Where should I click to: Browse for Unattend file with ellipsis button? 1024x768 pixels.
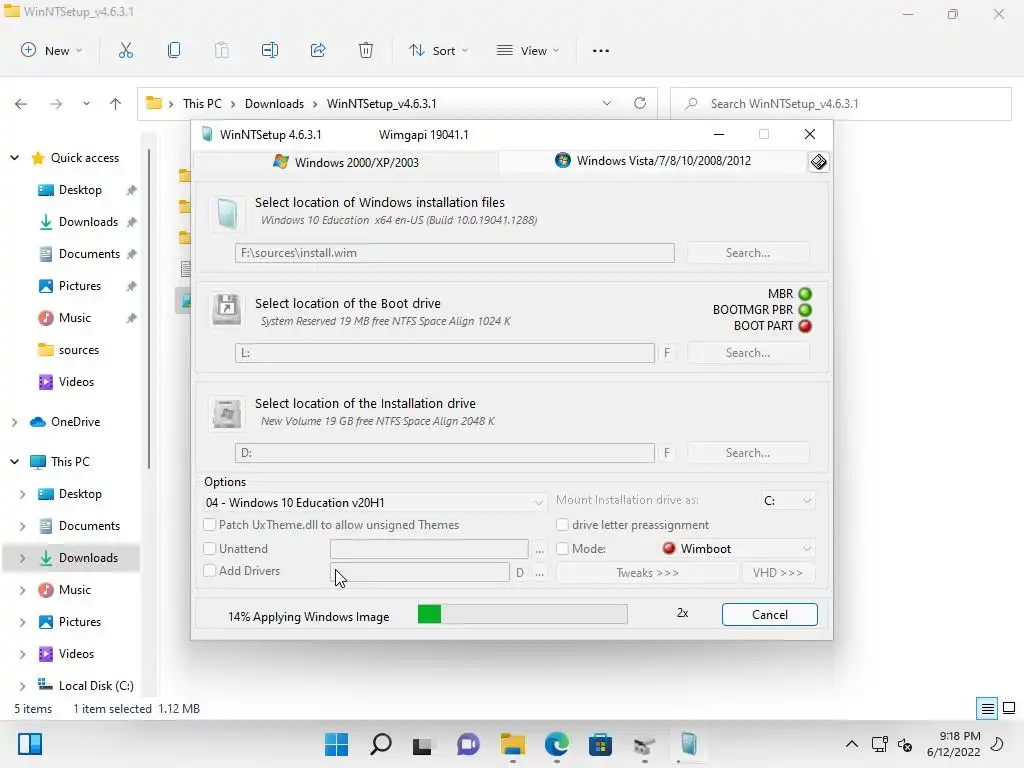tap(539, 550)
